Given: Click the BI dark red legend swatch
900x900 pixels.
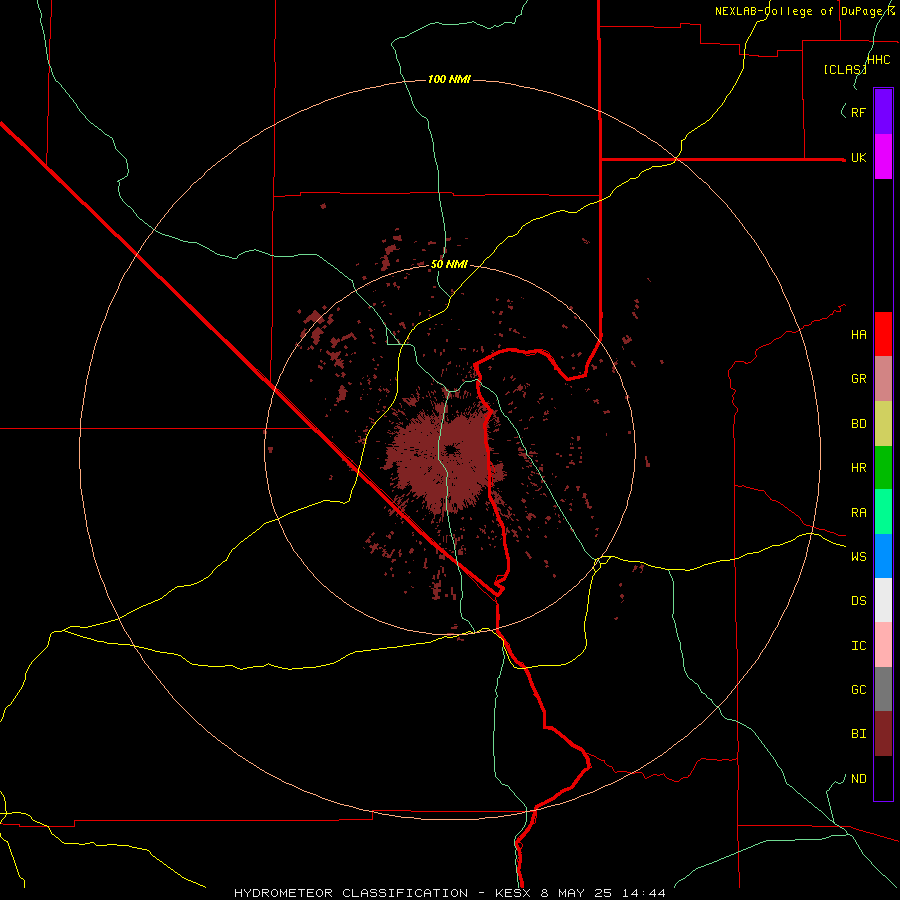Looking at the screenshot, I should coord(883,734).
